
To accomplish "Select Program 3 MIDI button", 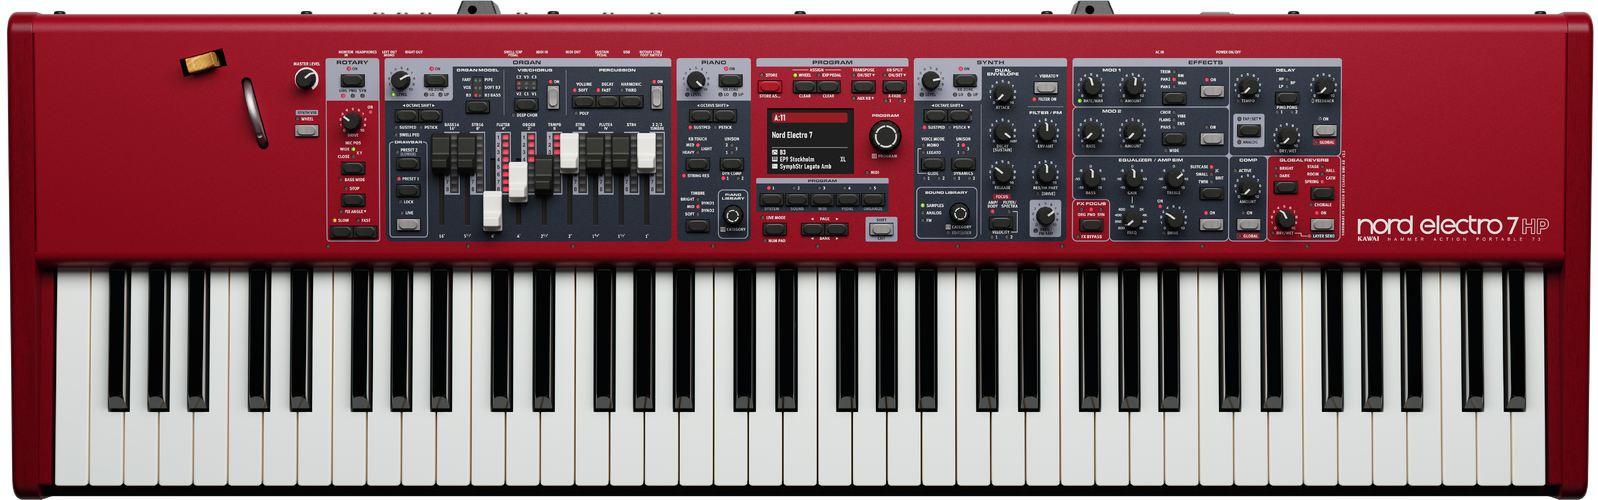I will (x=822, y=199).
